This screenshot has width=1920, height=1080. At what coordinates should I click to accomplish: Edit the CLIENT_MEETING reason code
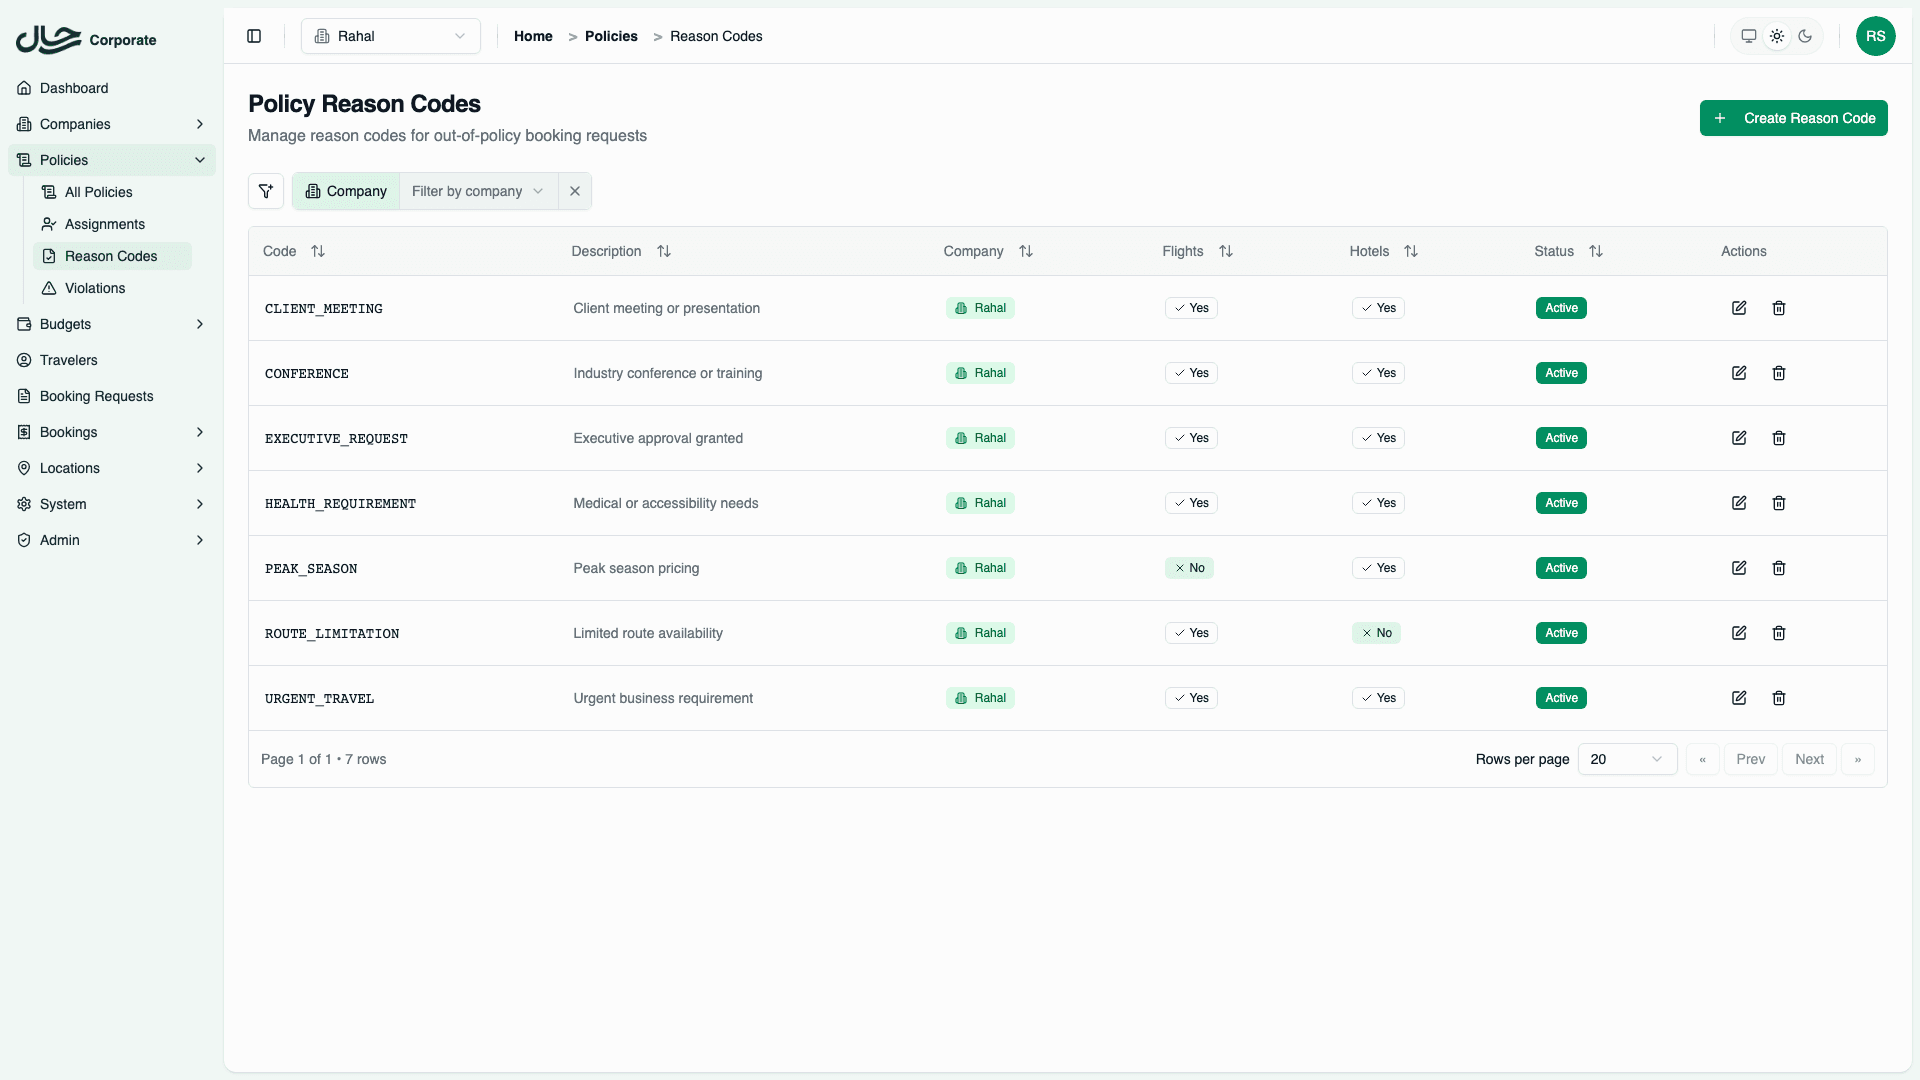(x=1739, y=308)
